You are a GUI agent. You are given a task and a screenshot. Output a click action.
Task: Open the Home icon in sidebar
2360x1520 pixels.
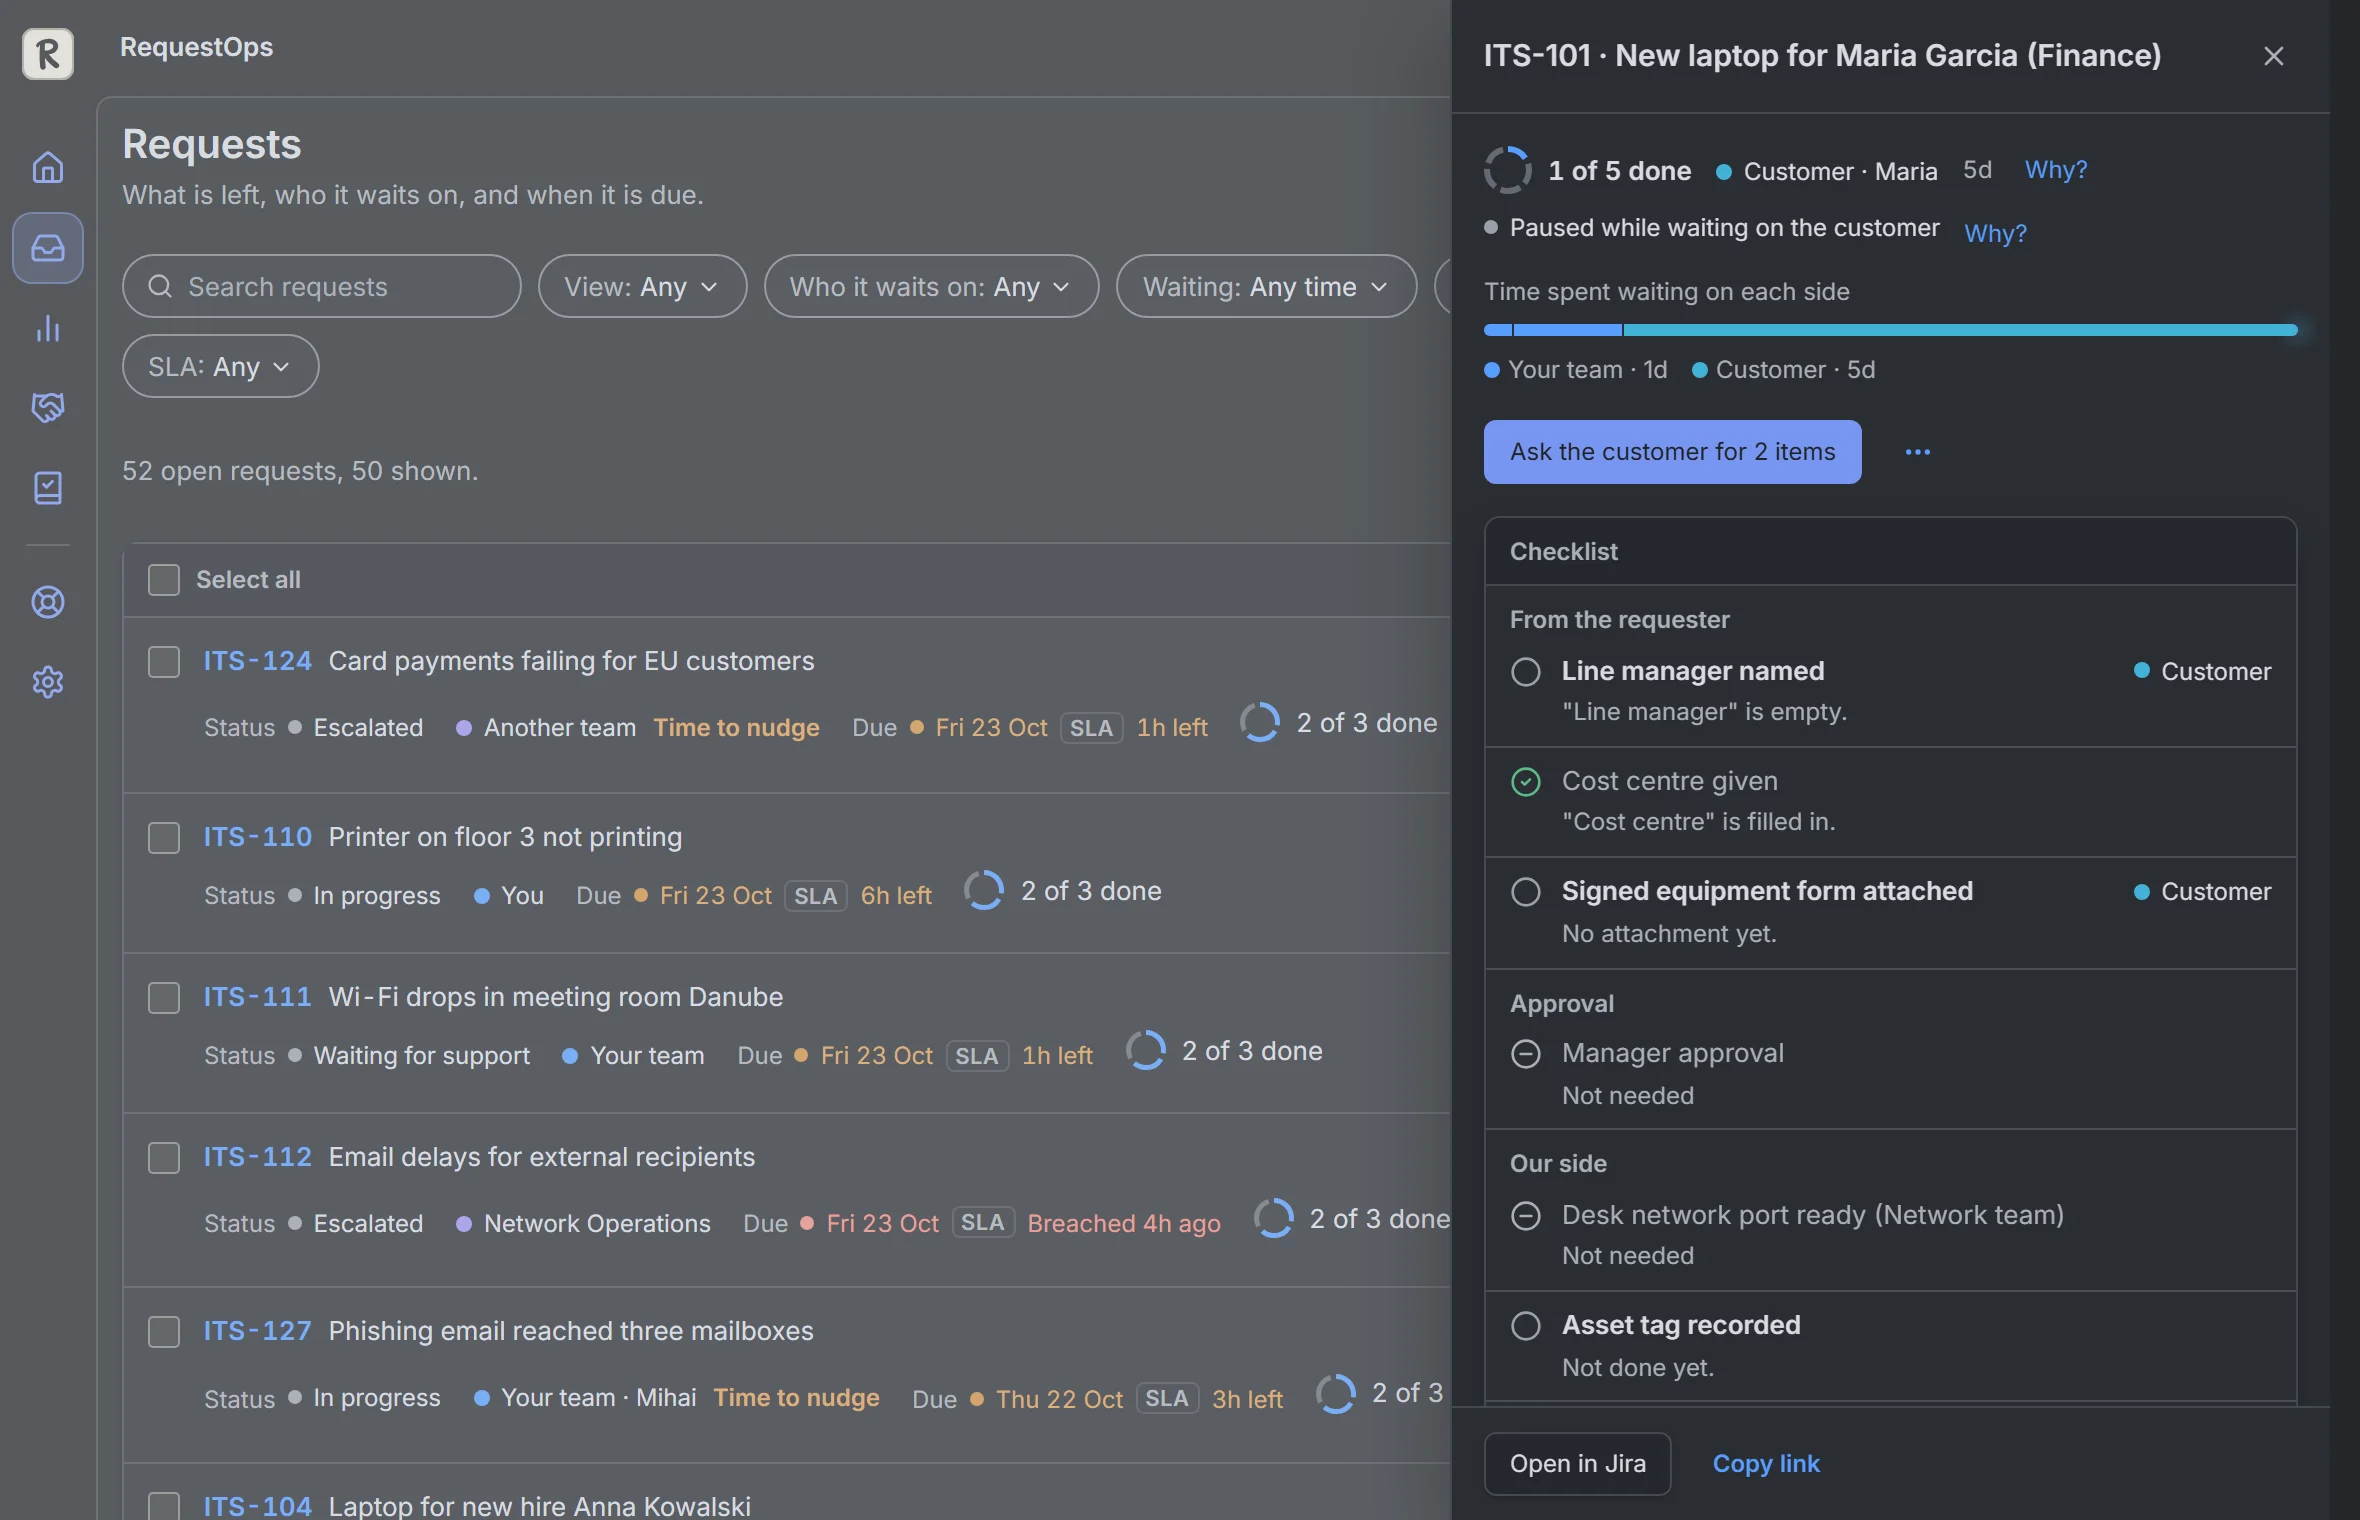pyautogui.click(x=48, y=167)
